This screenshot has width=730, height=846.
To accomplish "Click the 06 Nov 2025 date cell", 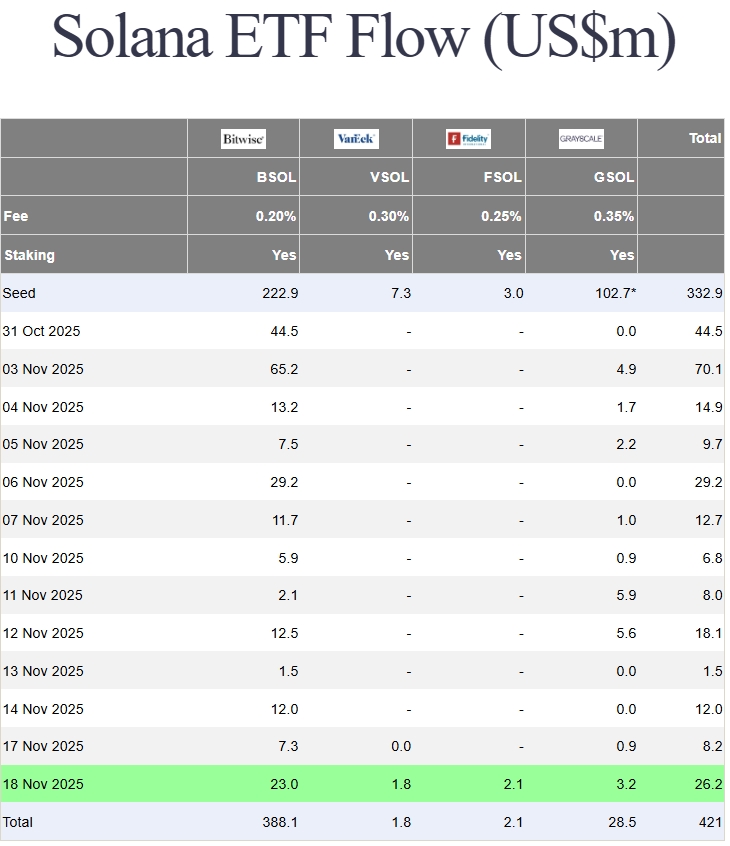I will pos(43,482).
